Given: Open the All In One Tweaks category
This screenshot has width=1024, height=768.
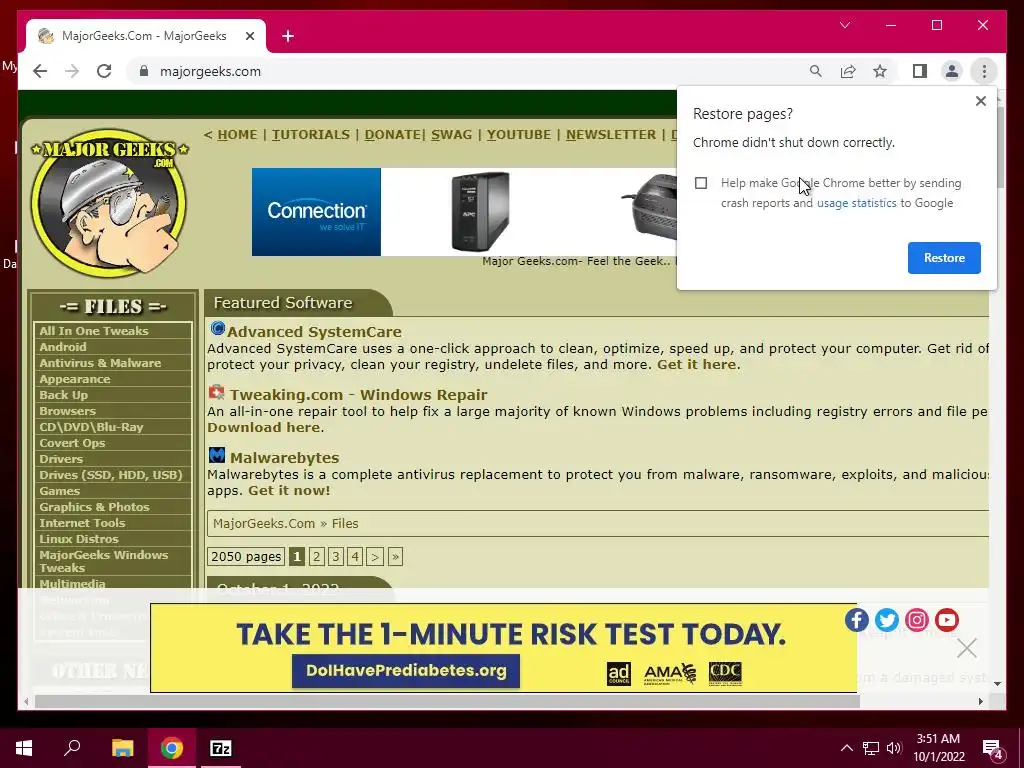Looking at the screenshot, I should (x=93, y=331).
